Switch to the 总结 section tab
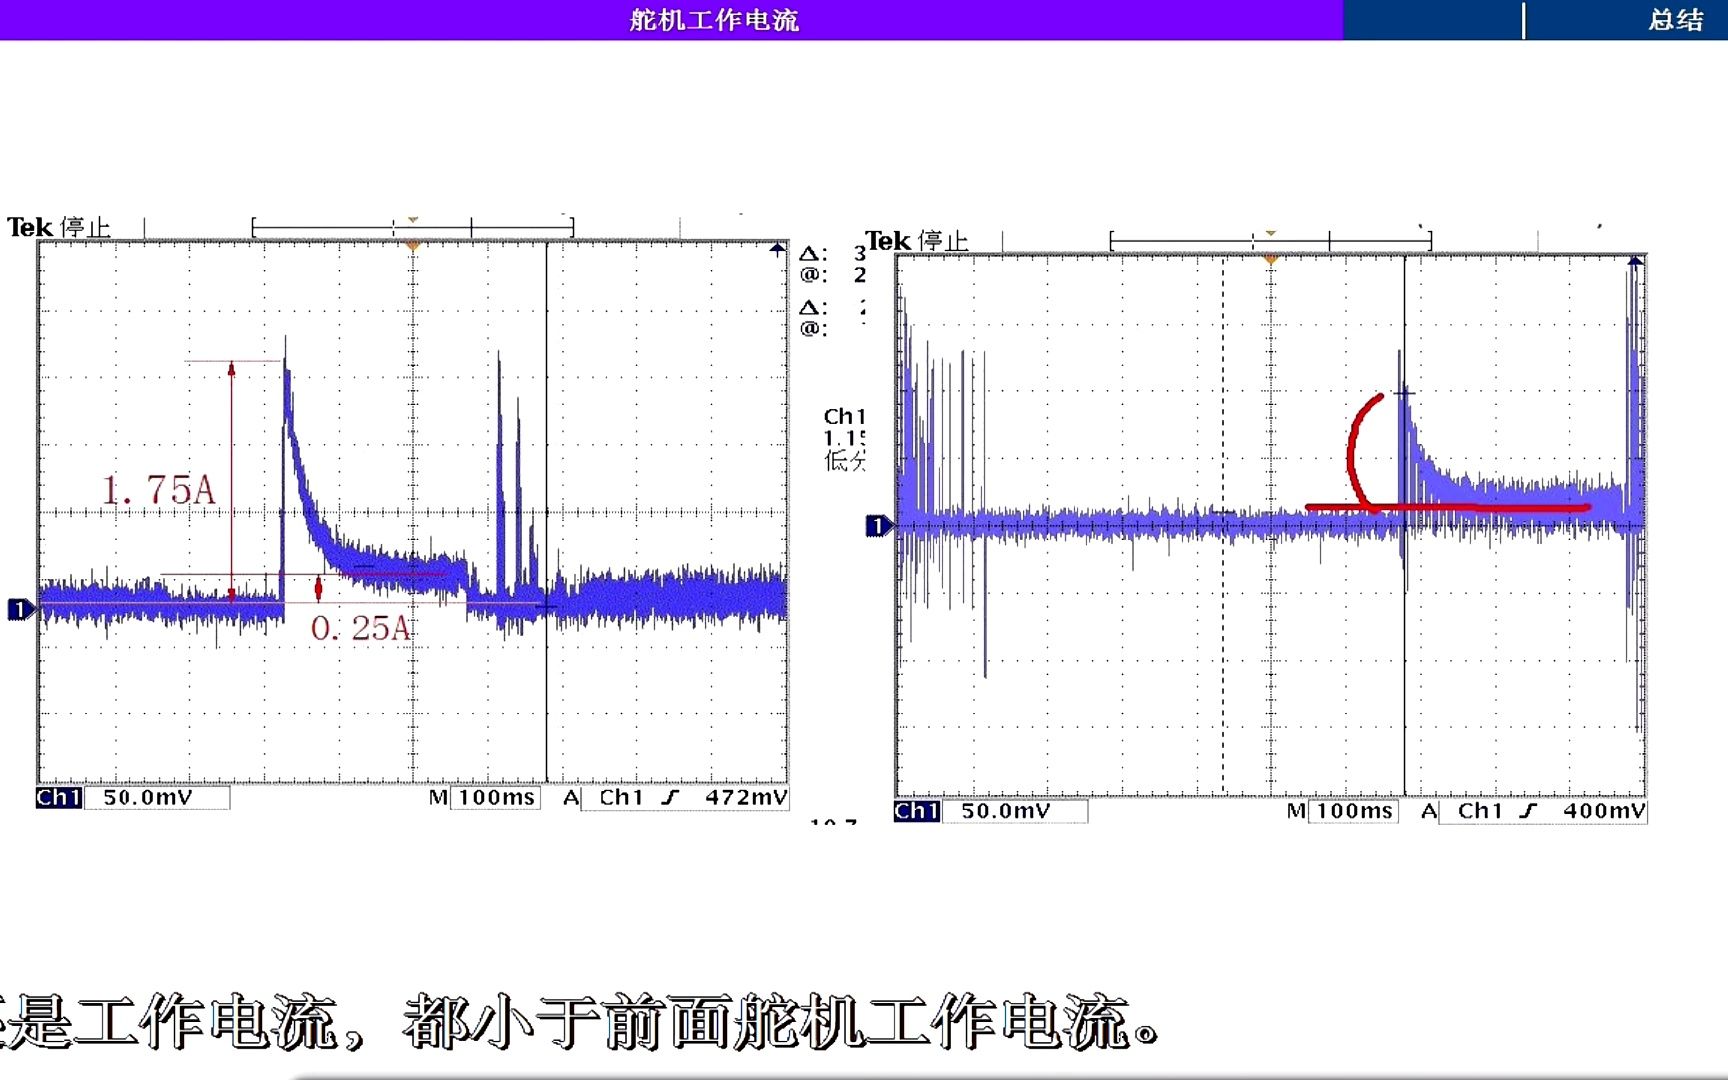 [x=1676, y=20]
